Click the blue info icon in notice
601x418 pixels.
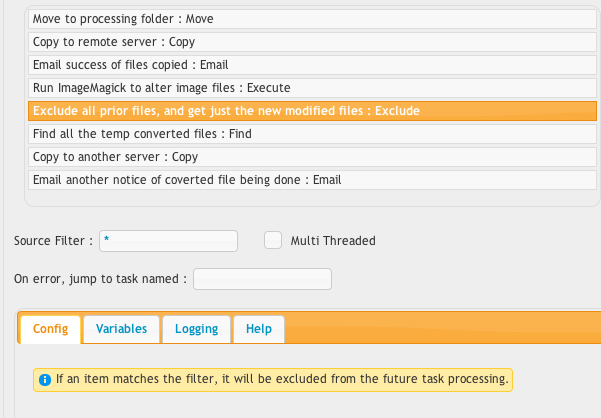[x=45, y=380]
